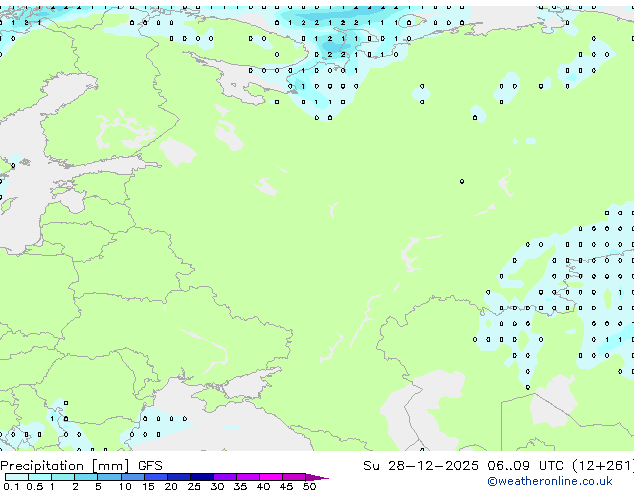Click the 0.1 to 0.5 mm legend swatch
This screenshot has width=634, height=490.
coord(17,477)
